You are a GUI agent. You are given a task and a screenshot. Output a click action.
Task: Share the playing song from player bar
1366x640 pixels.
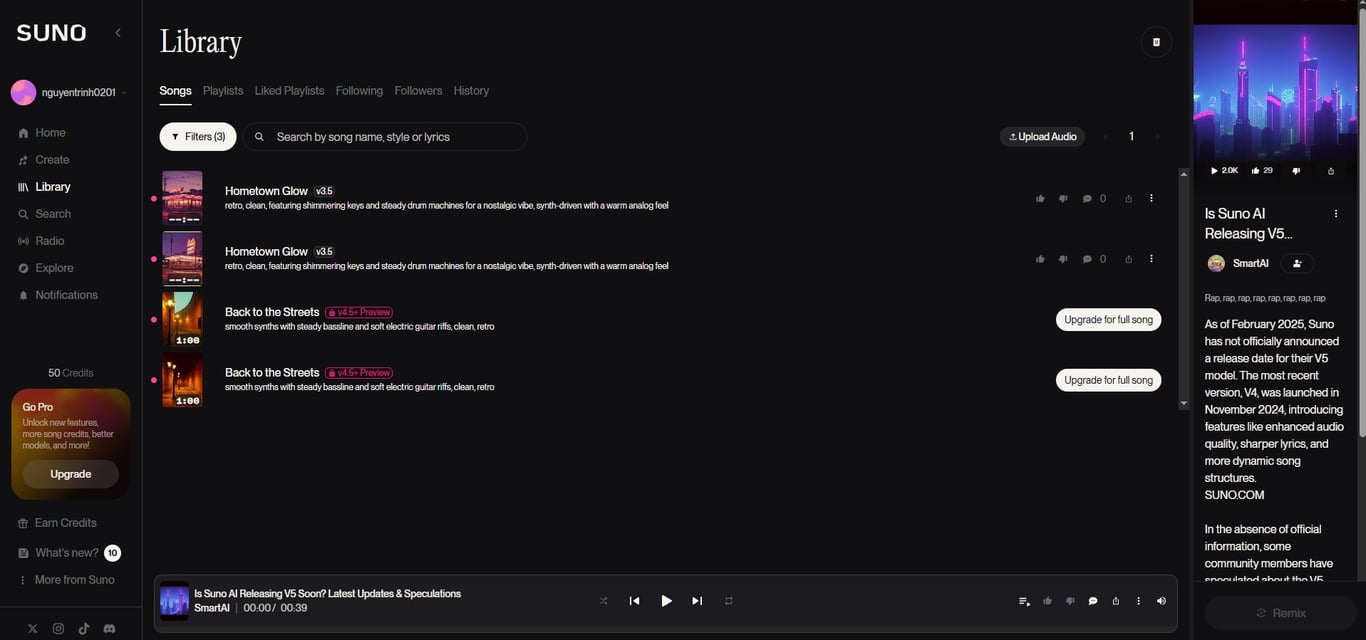[x=1116, y=601]
